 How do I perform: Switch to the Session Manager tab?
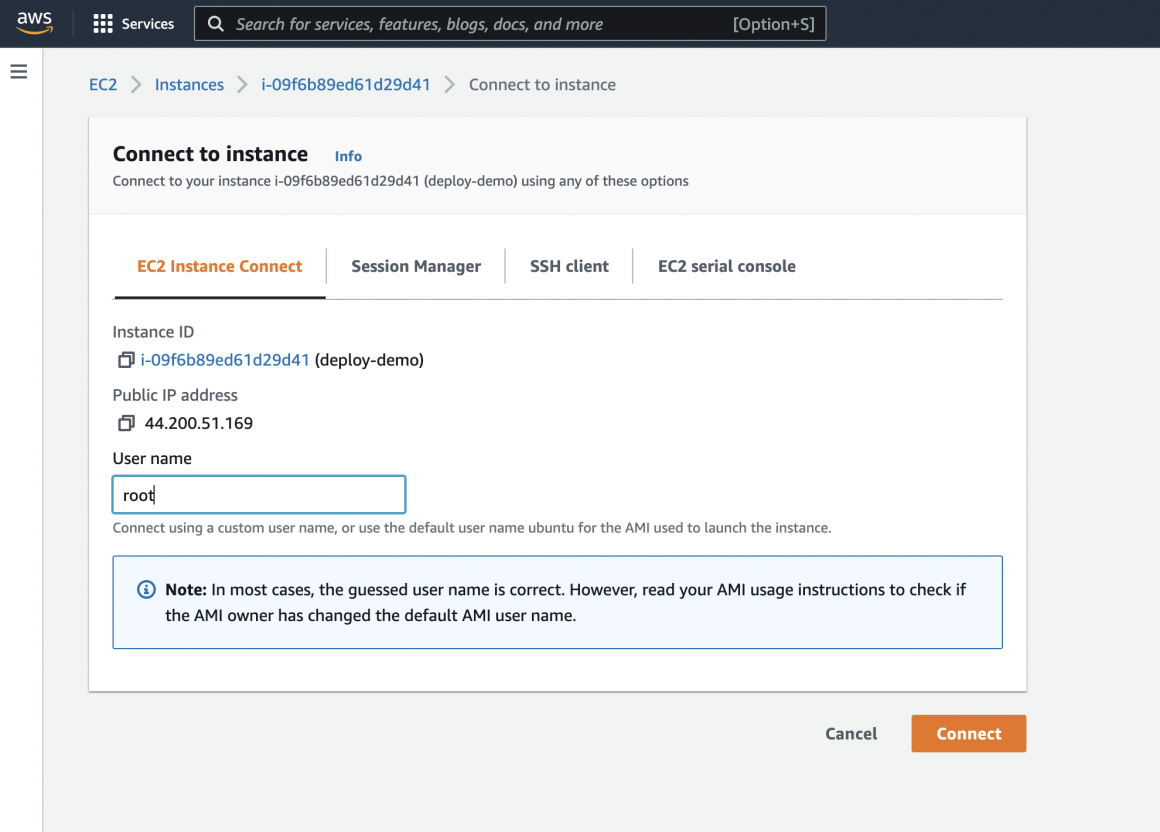416,266
